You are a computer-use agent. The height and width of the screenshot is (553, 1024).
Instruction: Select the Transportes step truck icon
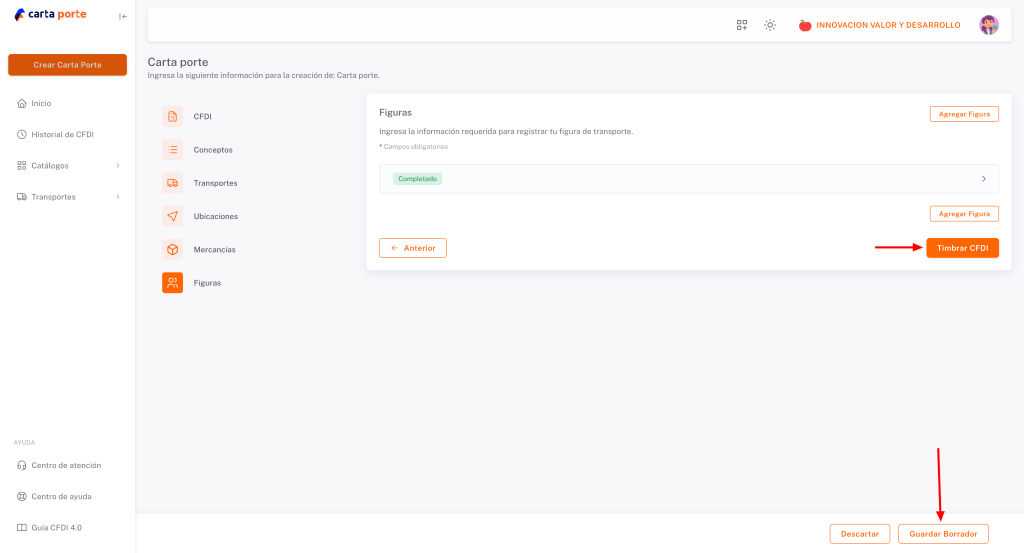pyautogui.click(x=172, y=183)
